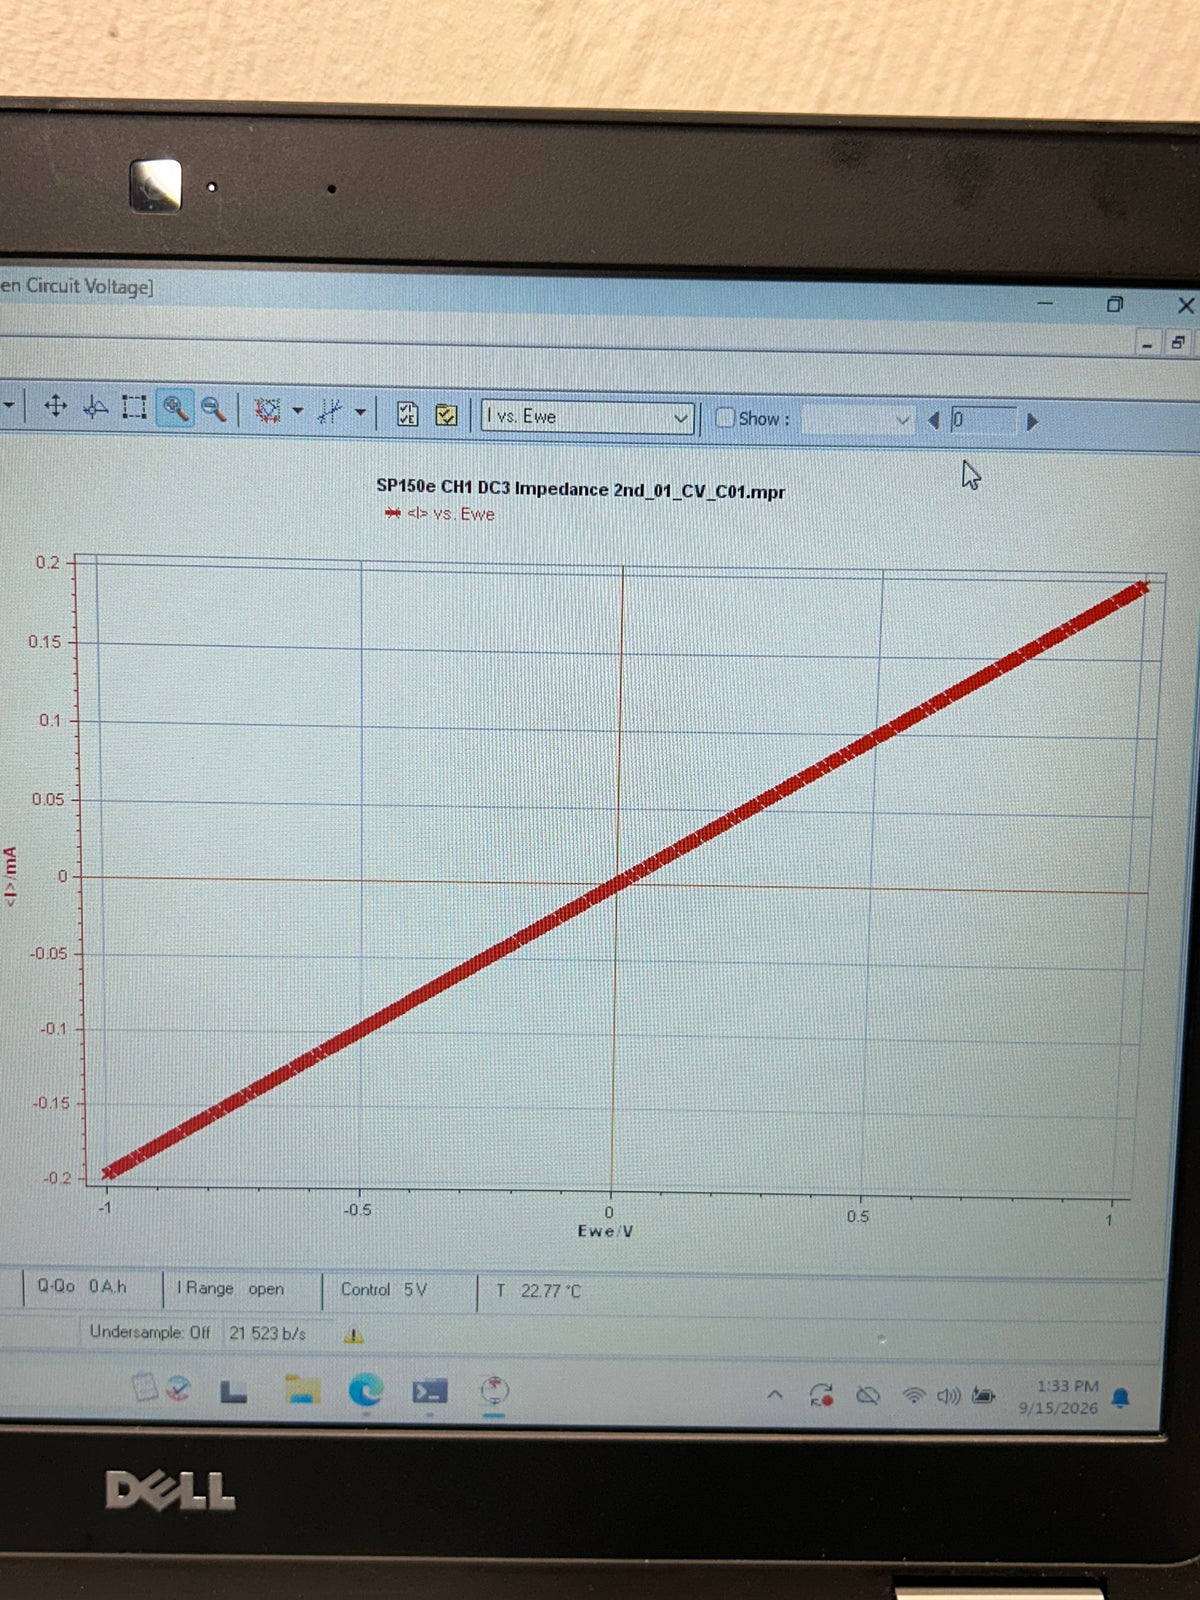Screen dimensions: 1200x1600
Task: Click the zoom out magnifier tool
Action: click(213, 408)
